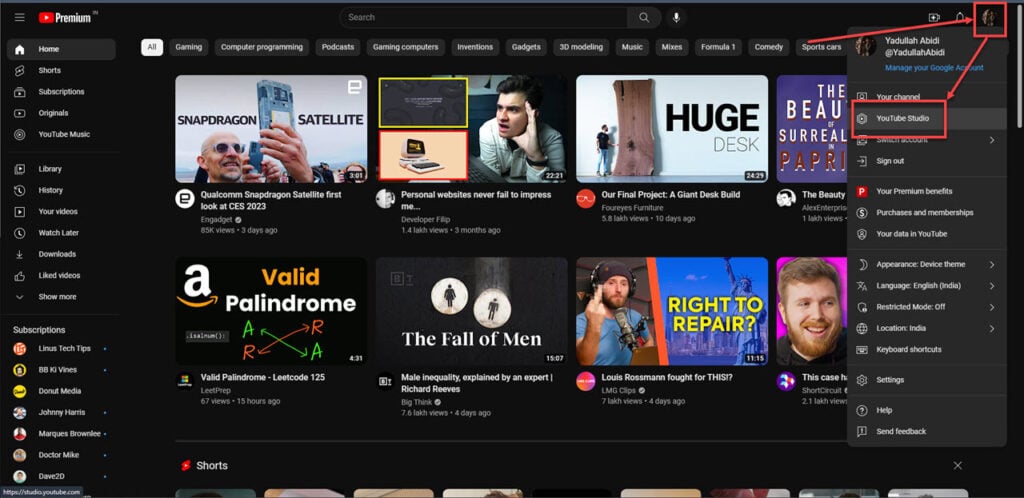1024x498 pixels.
Task: Open Purchases and memberships
Action: (927, 213)
